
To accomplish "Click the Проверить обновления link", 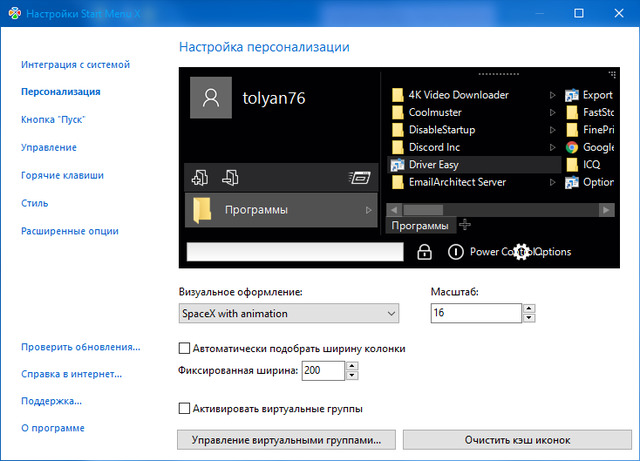I will point(81,347).
